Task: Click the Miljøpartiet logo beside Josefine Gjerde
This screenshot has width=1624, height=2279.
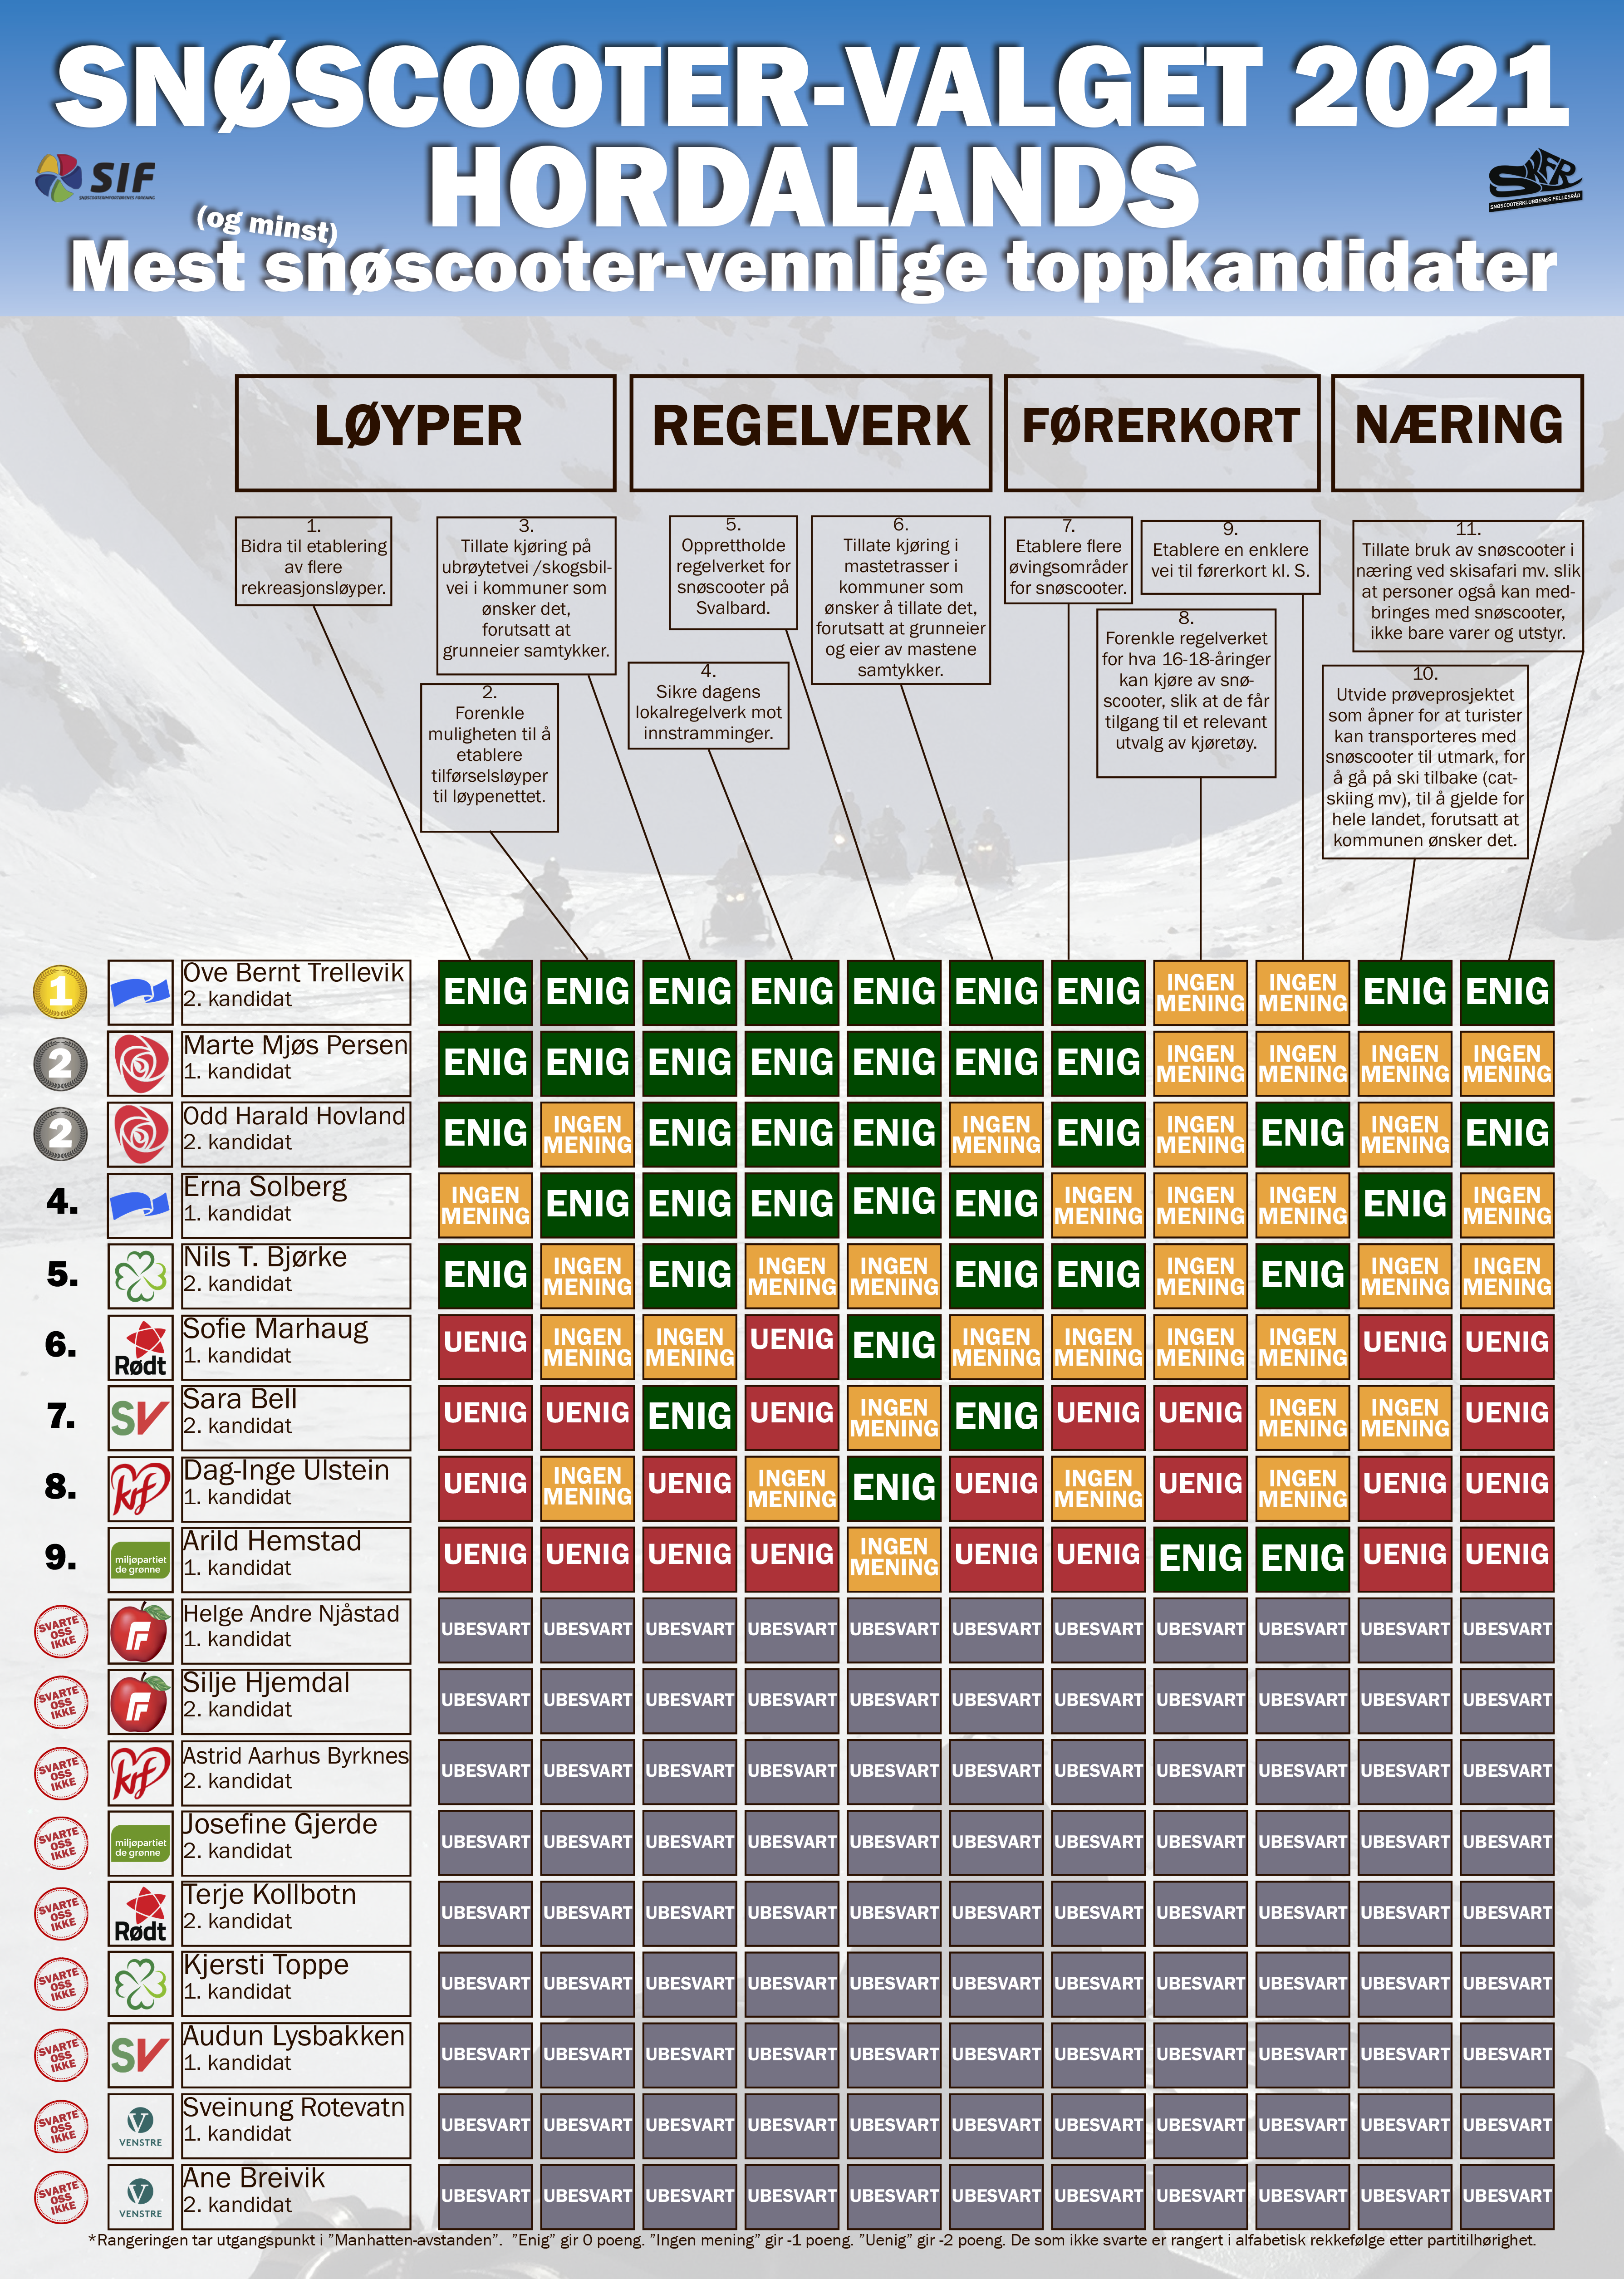Action: coord(140,1843)
